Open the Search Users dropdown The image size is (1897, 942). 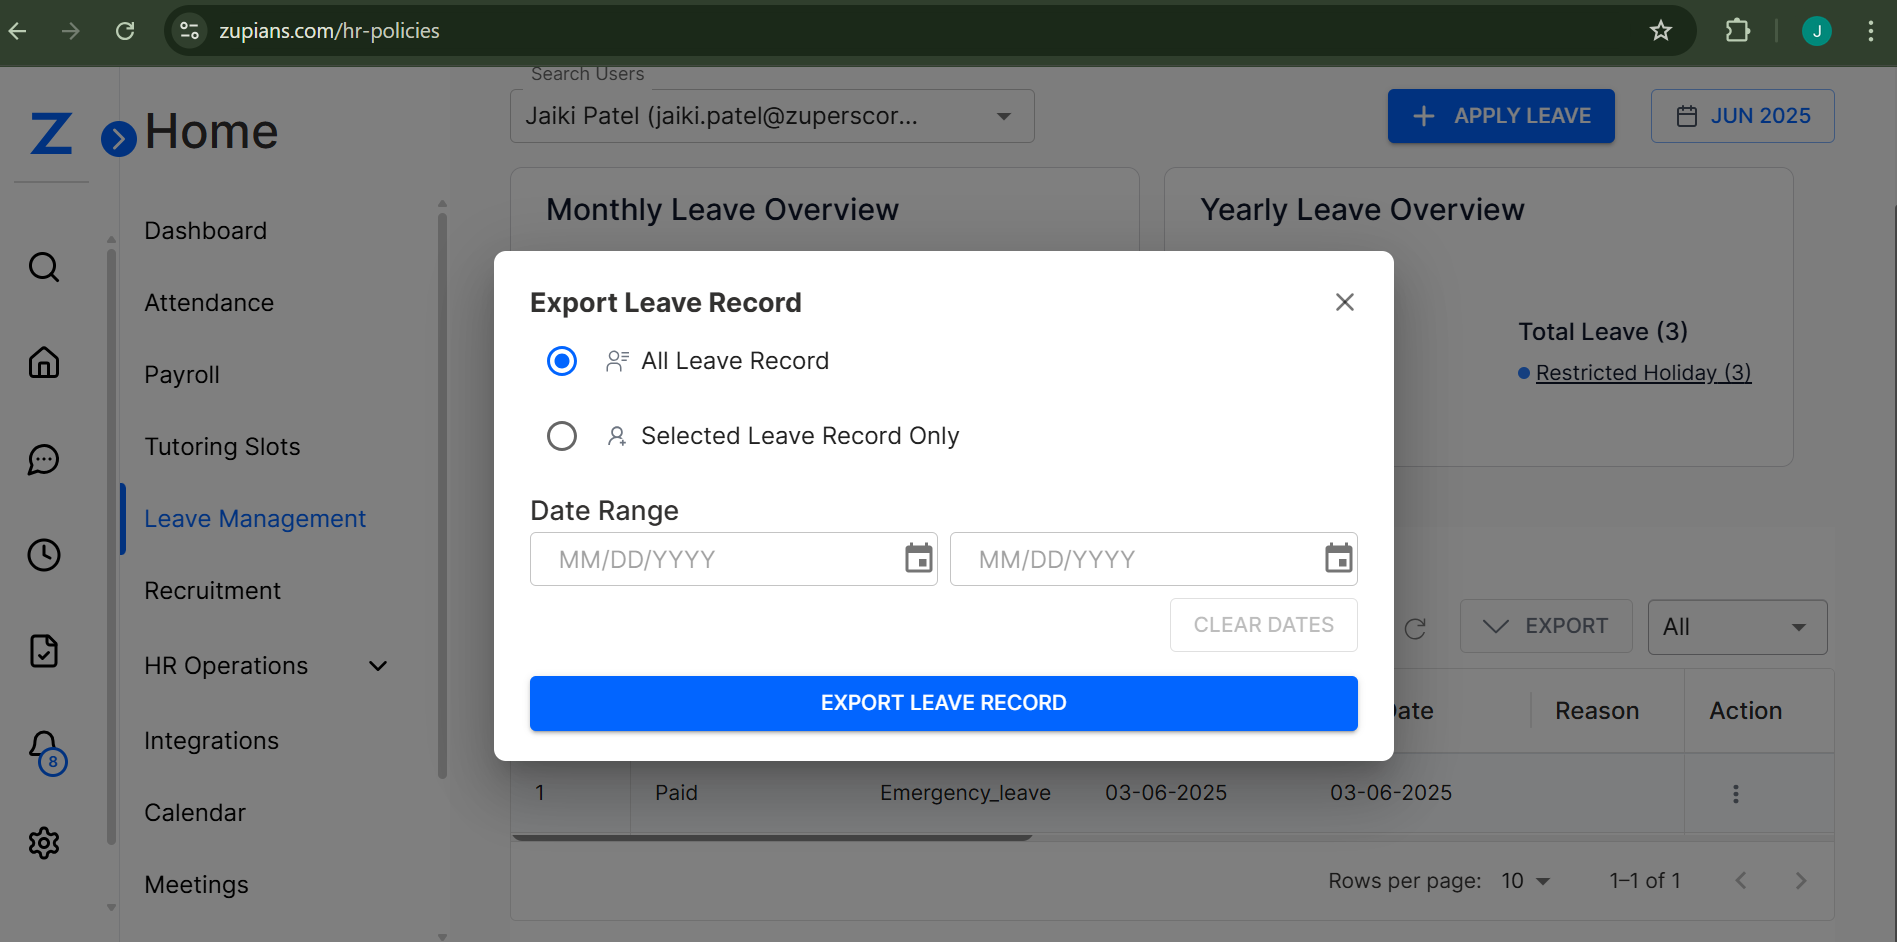click(x=1003, y=116)
